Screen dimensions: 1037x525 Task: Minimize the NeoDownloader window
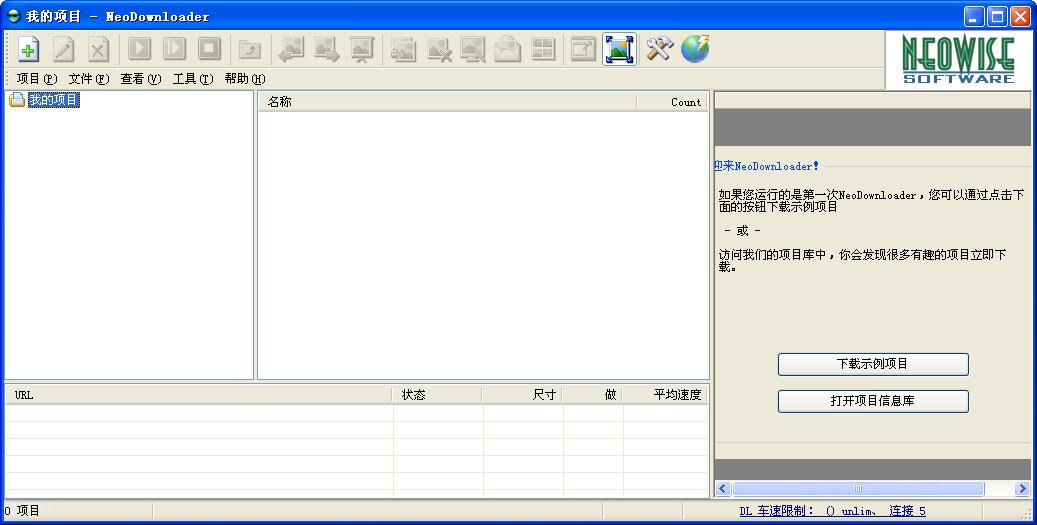[974, 17]
